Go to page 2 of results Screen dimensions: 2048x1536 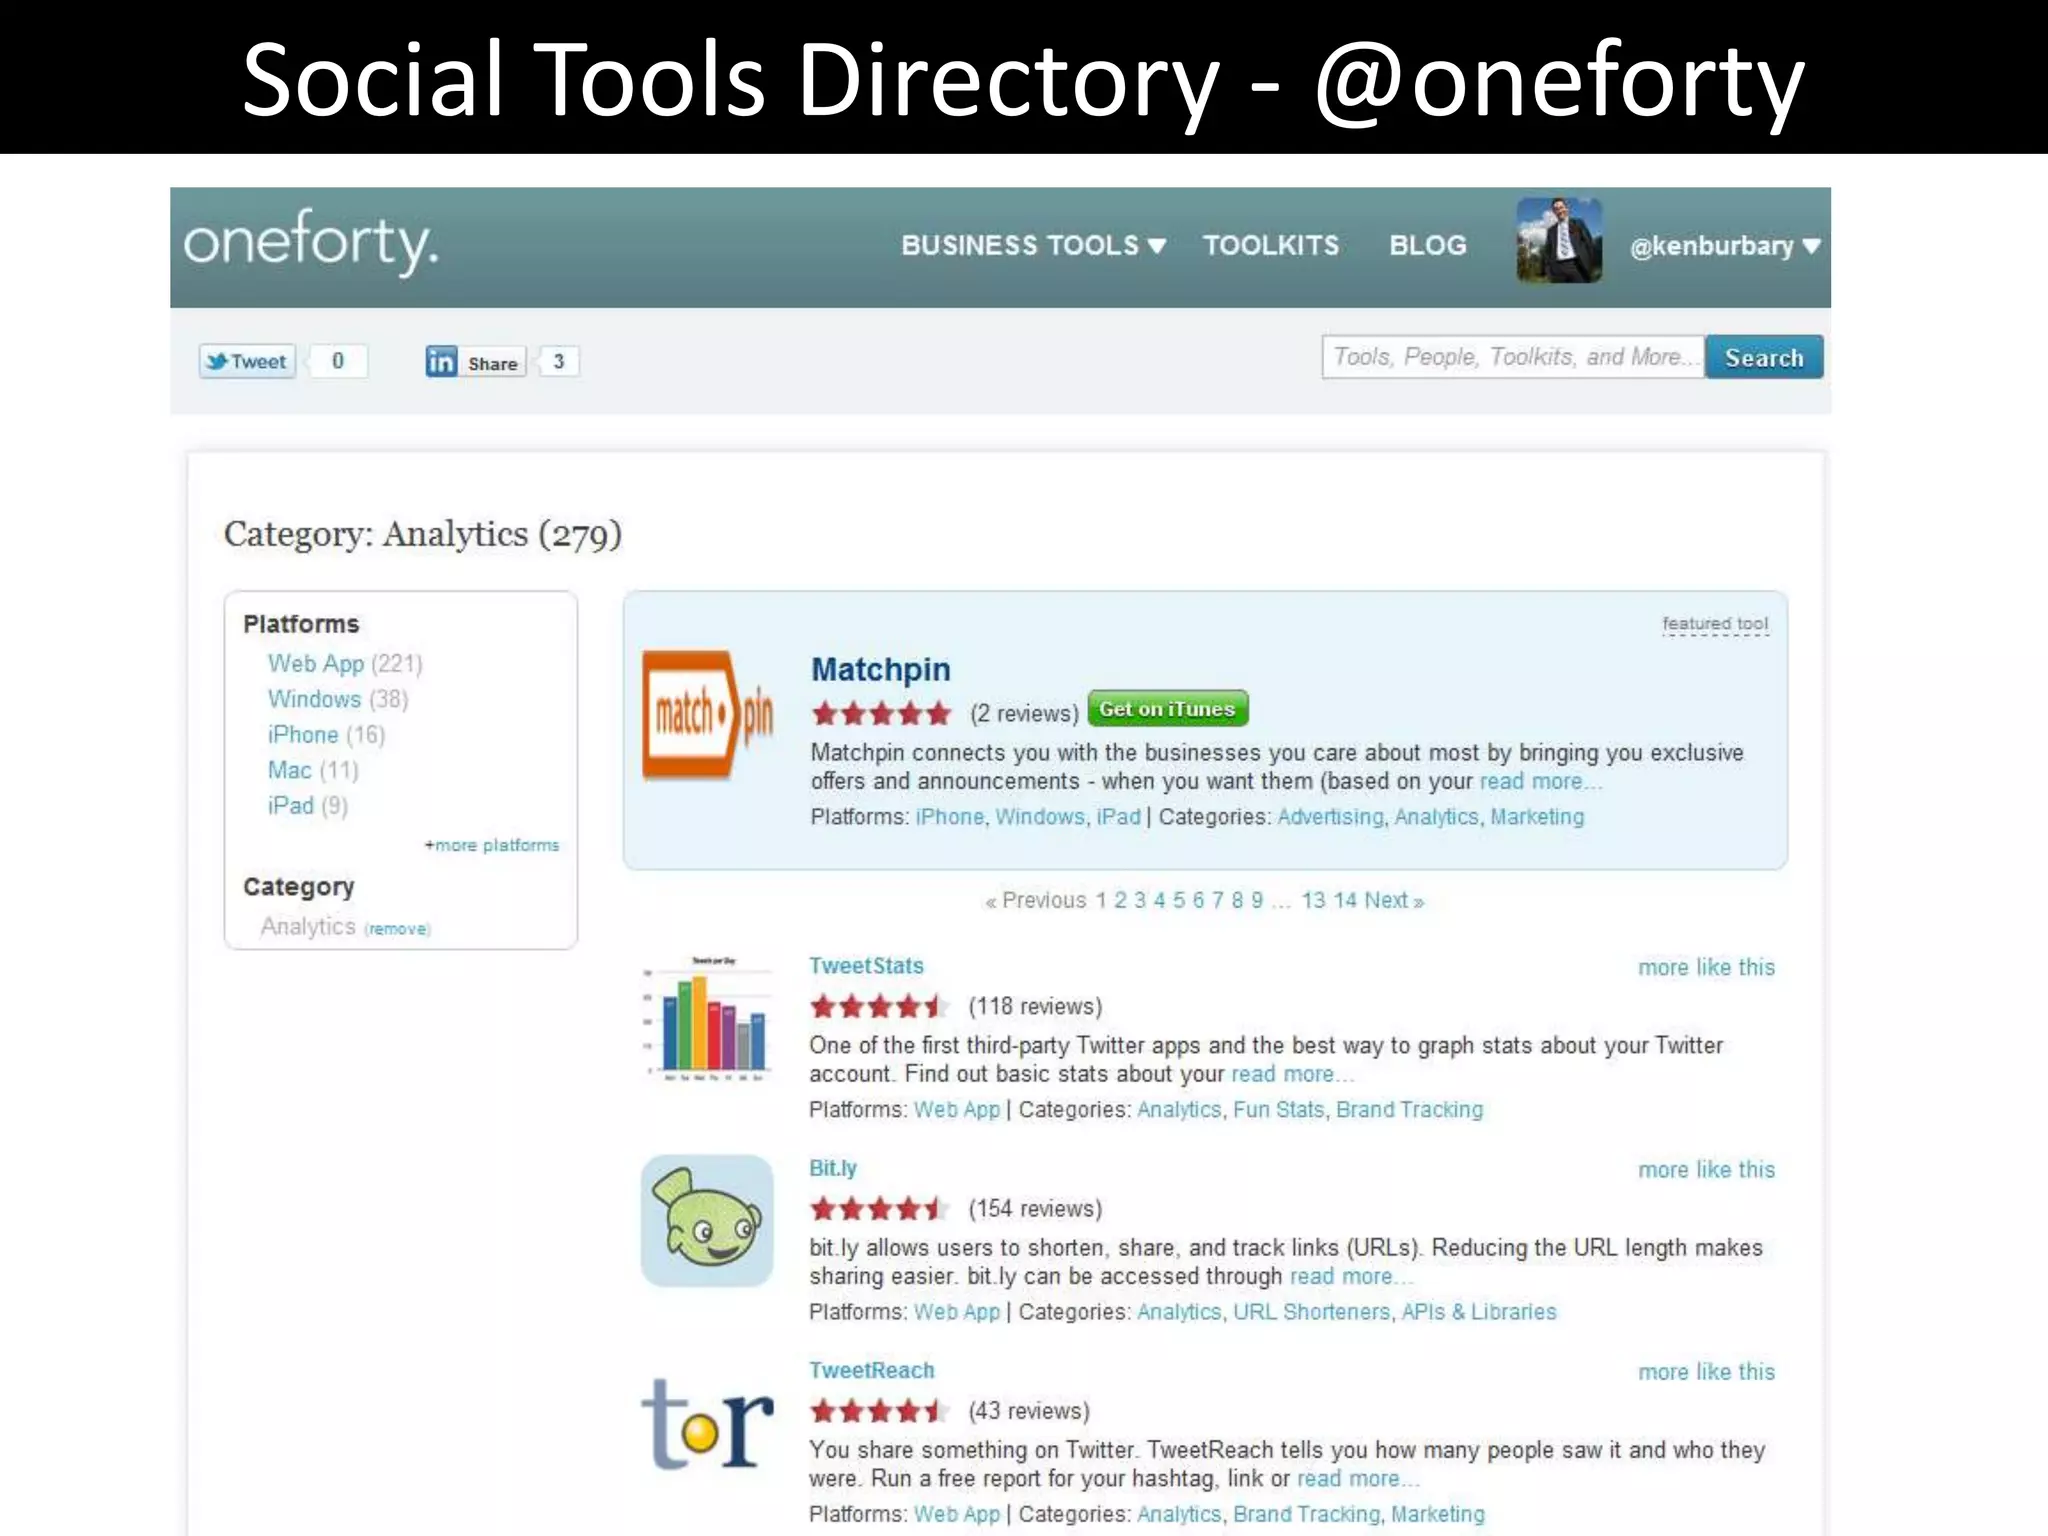tap(1120, 900)
